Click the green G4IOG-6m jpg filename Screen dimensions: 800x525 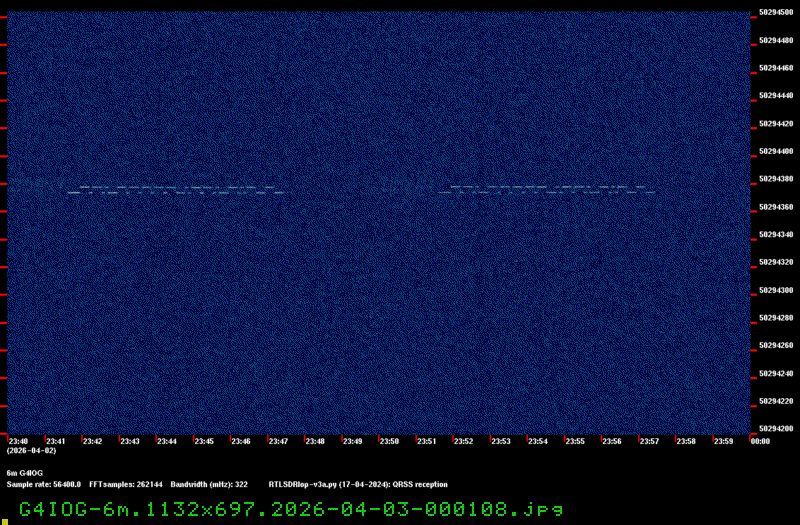(x=291, y=509)
